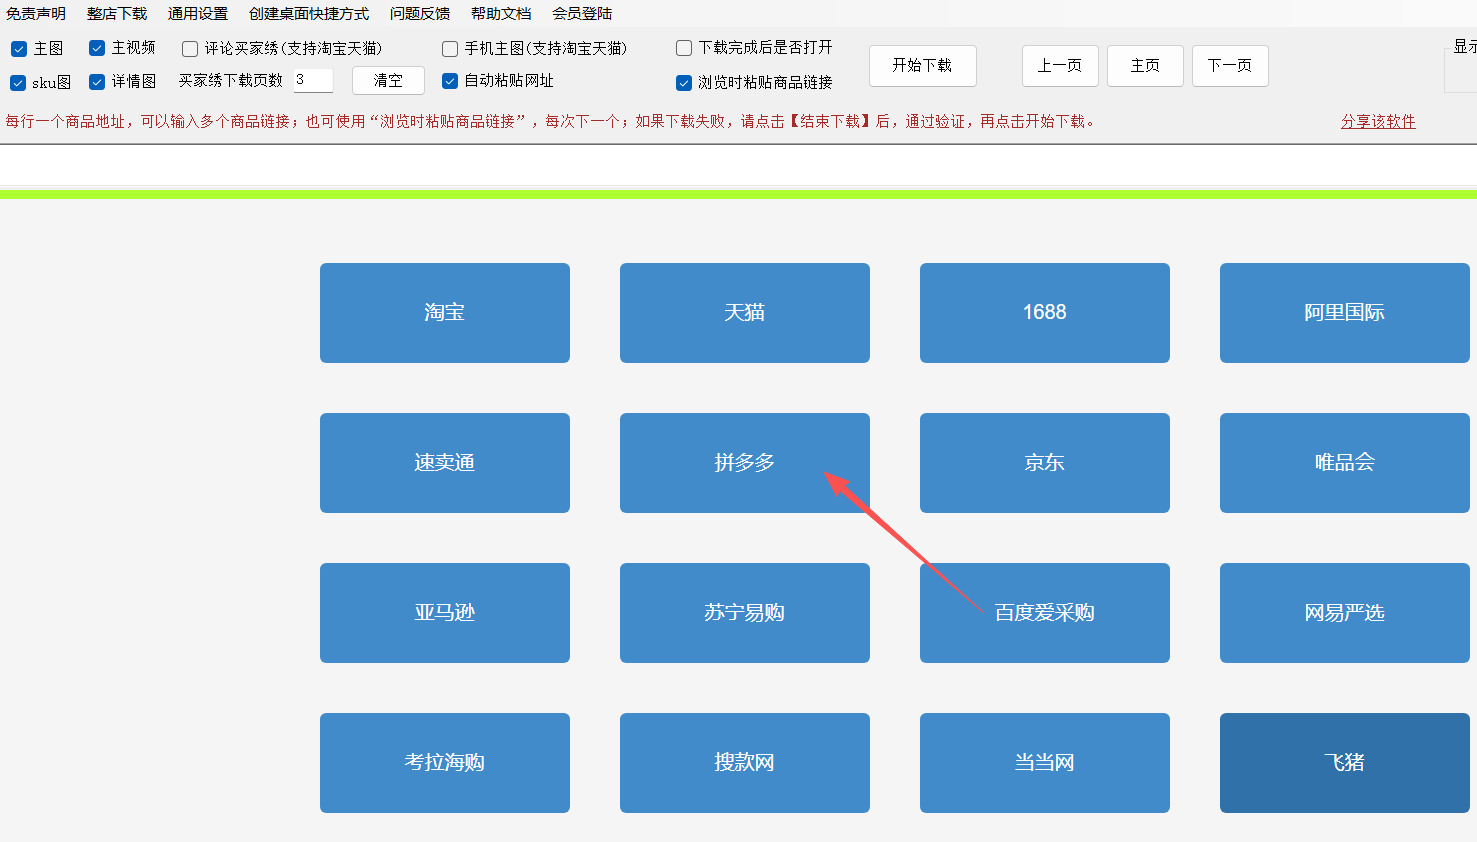Viewport: 1477px width, 842px height.
Task: Select the 百度爱采购 platform tile
Action: tap(1045, 613)
